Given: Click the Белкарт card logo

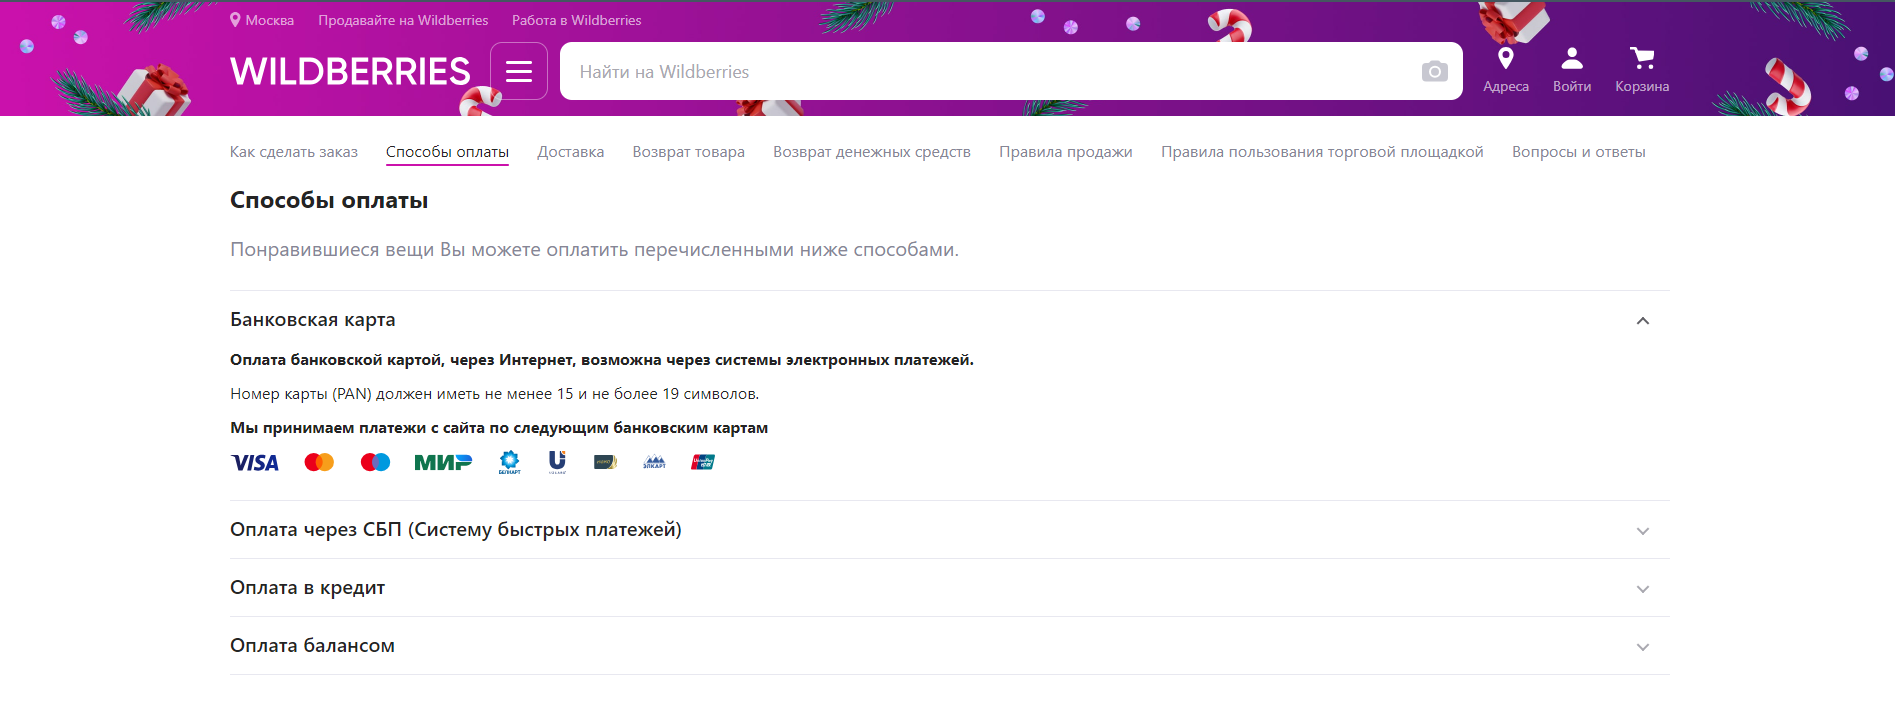Looking at the screenshot, I should [x=510, y=462].
